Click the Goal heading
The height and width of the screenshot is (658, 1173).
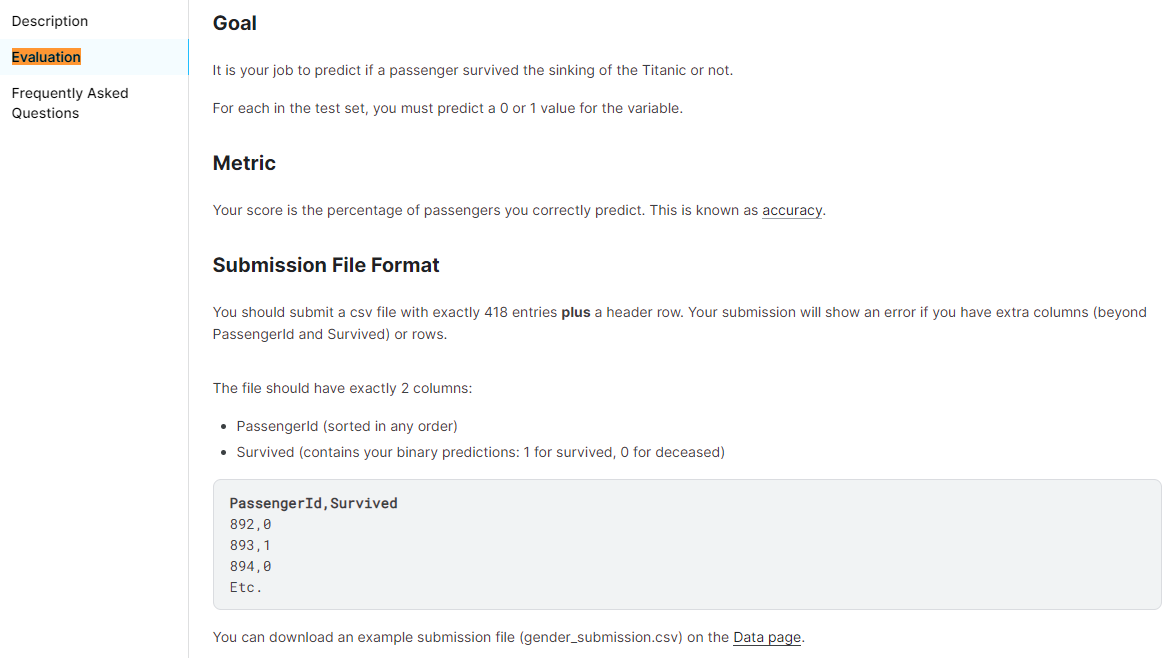pos(235,23)
